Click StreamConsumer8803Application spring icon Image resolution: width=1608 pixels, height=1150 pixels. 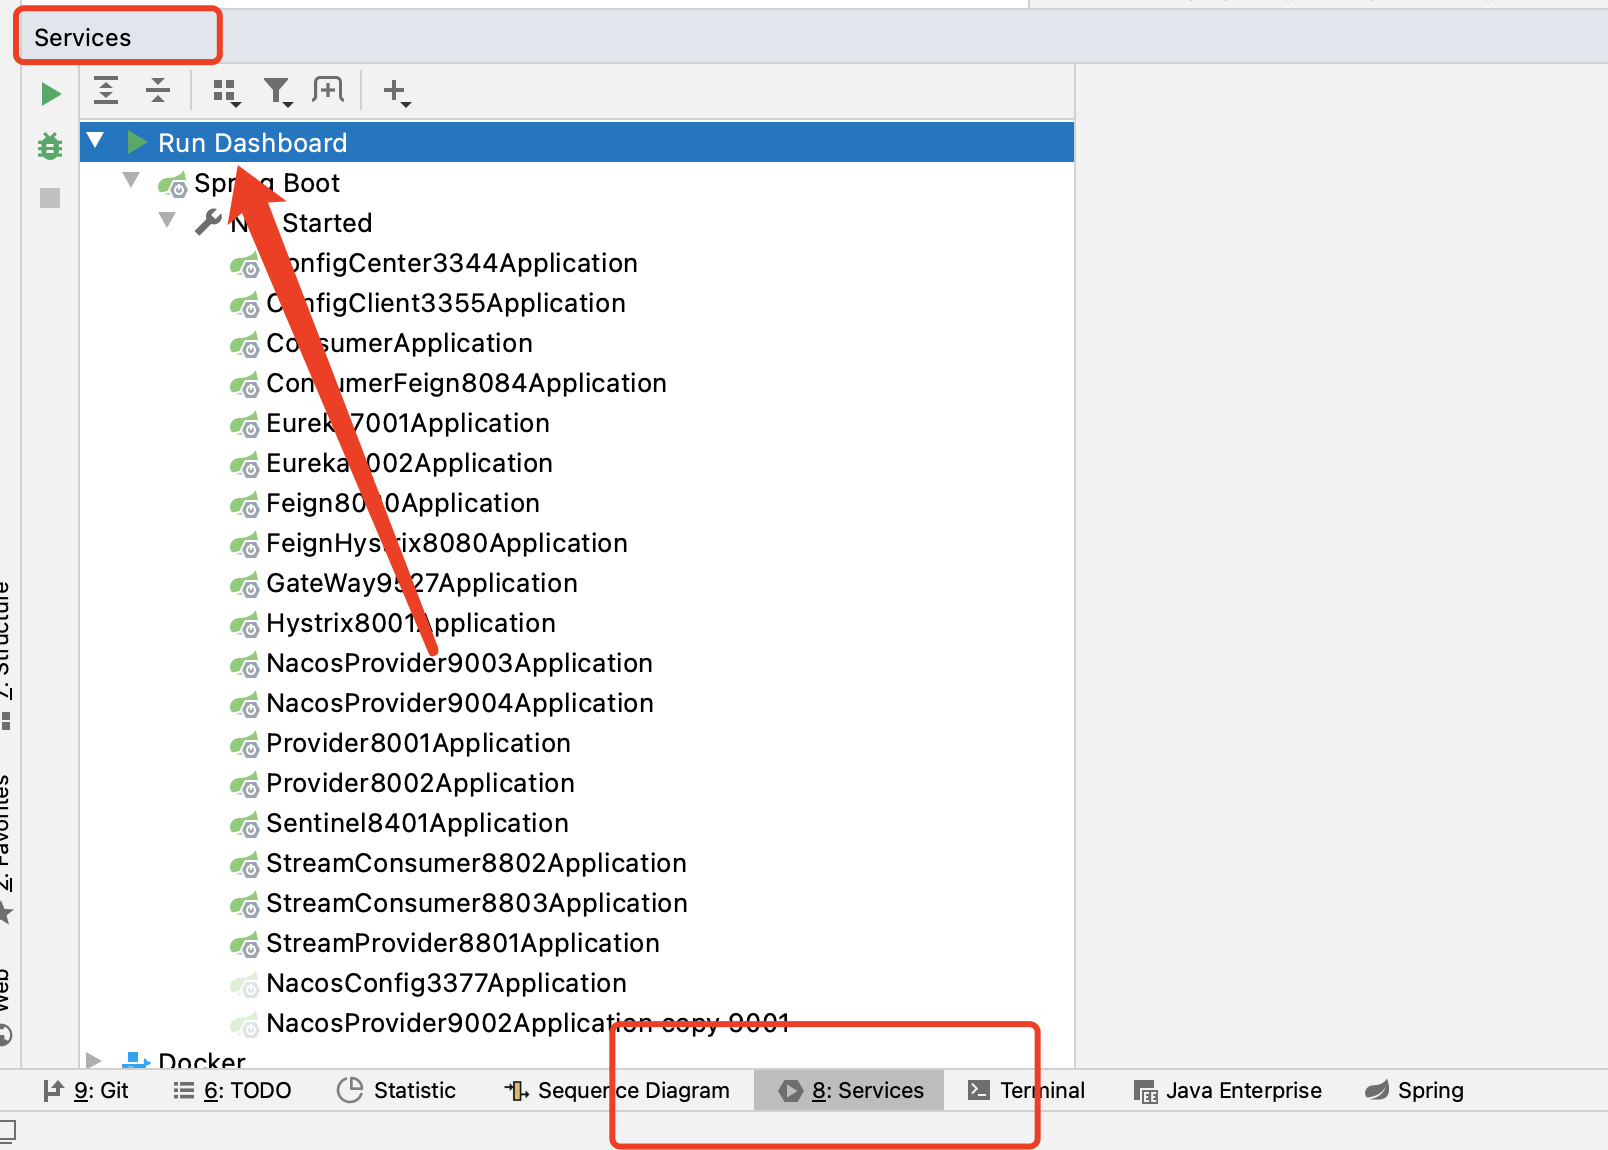[x=245, y=905]
